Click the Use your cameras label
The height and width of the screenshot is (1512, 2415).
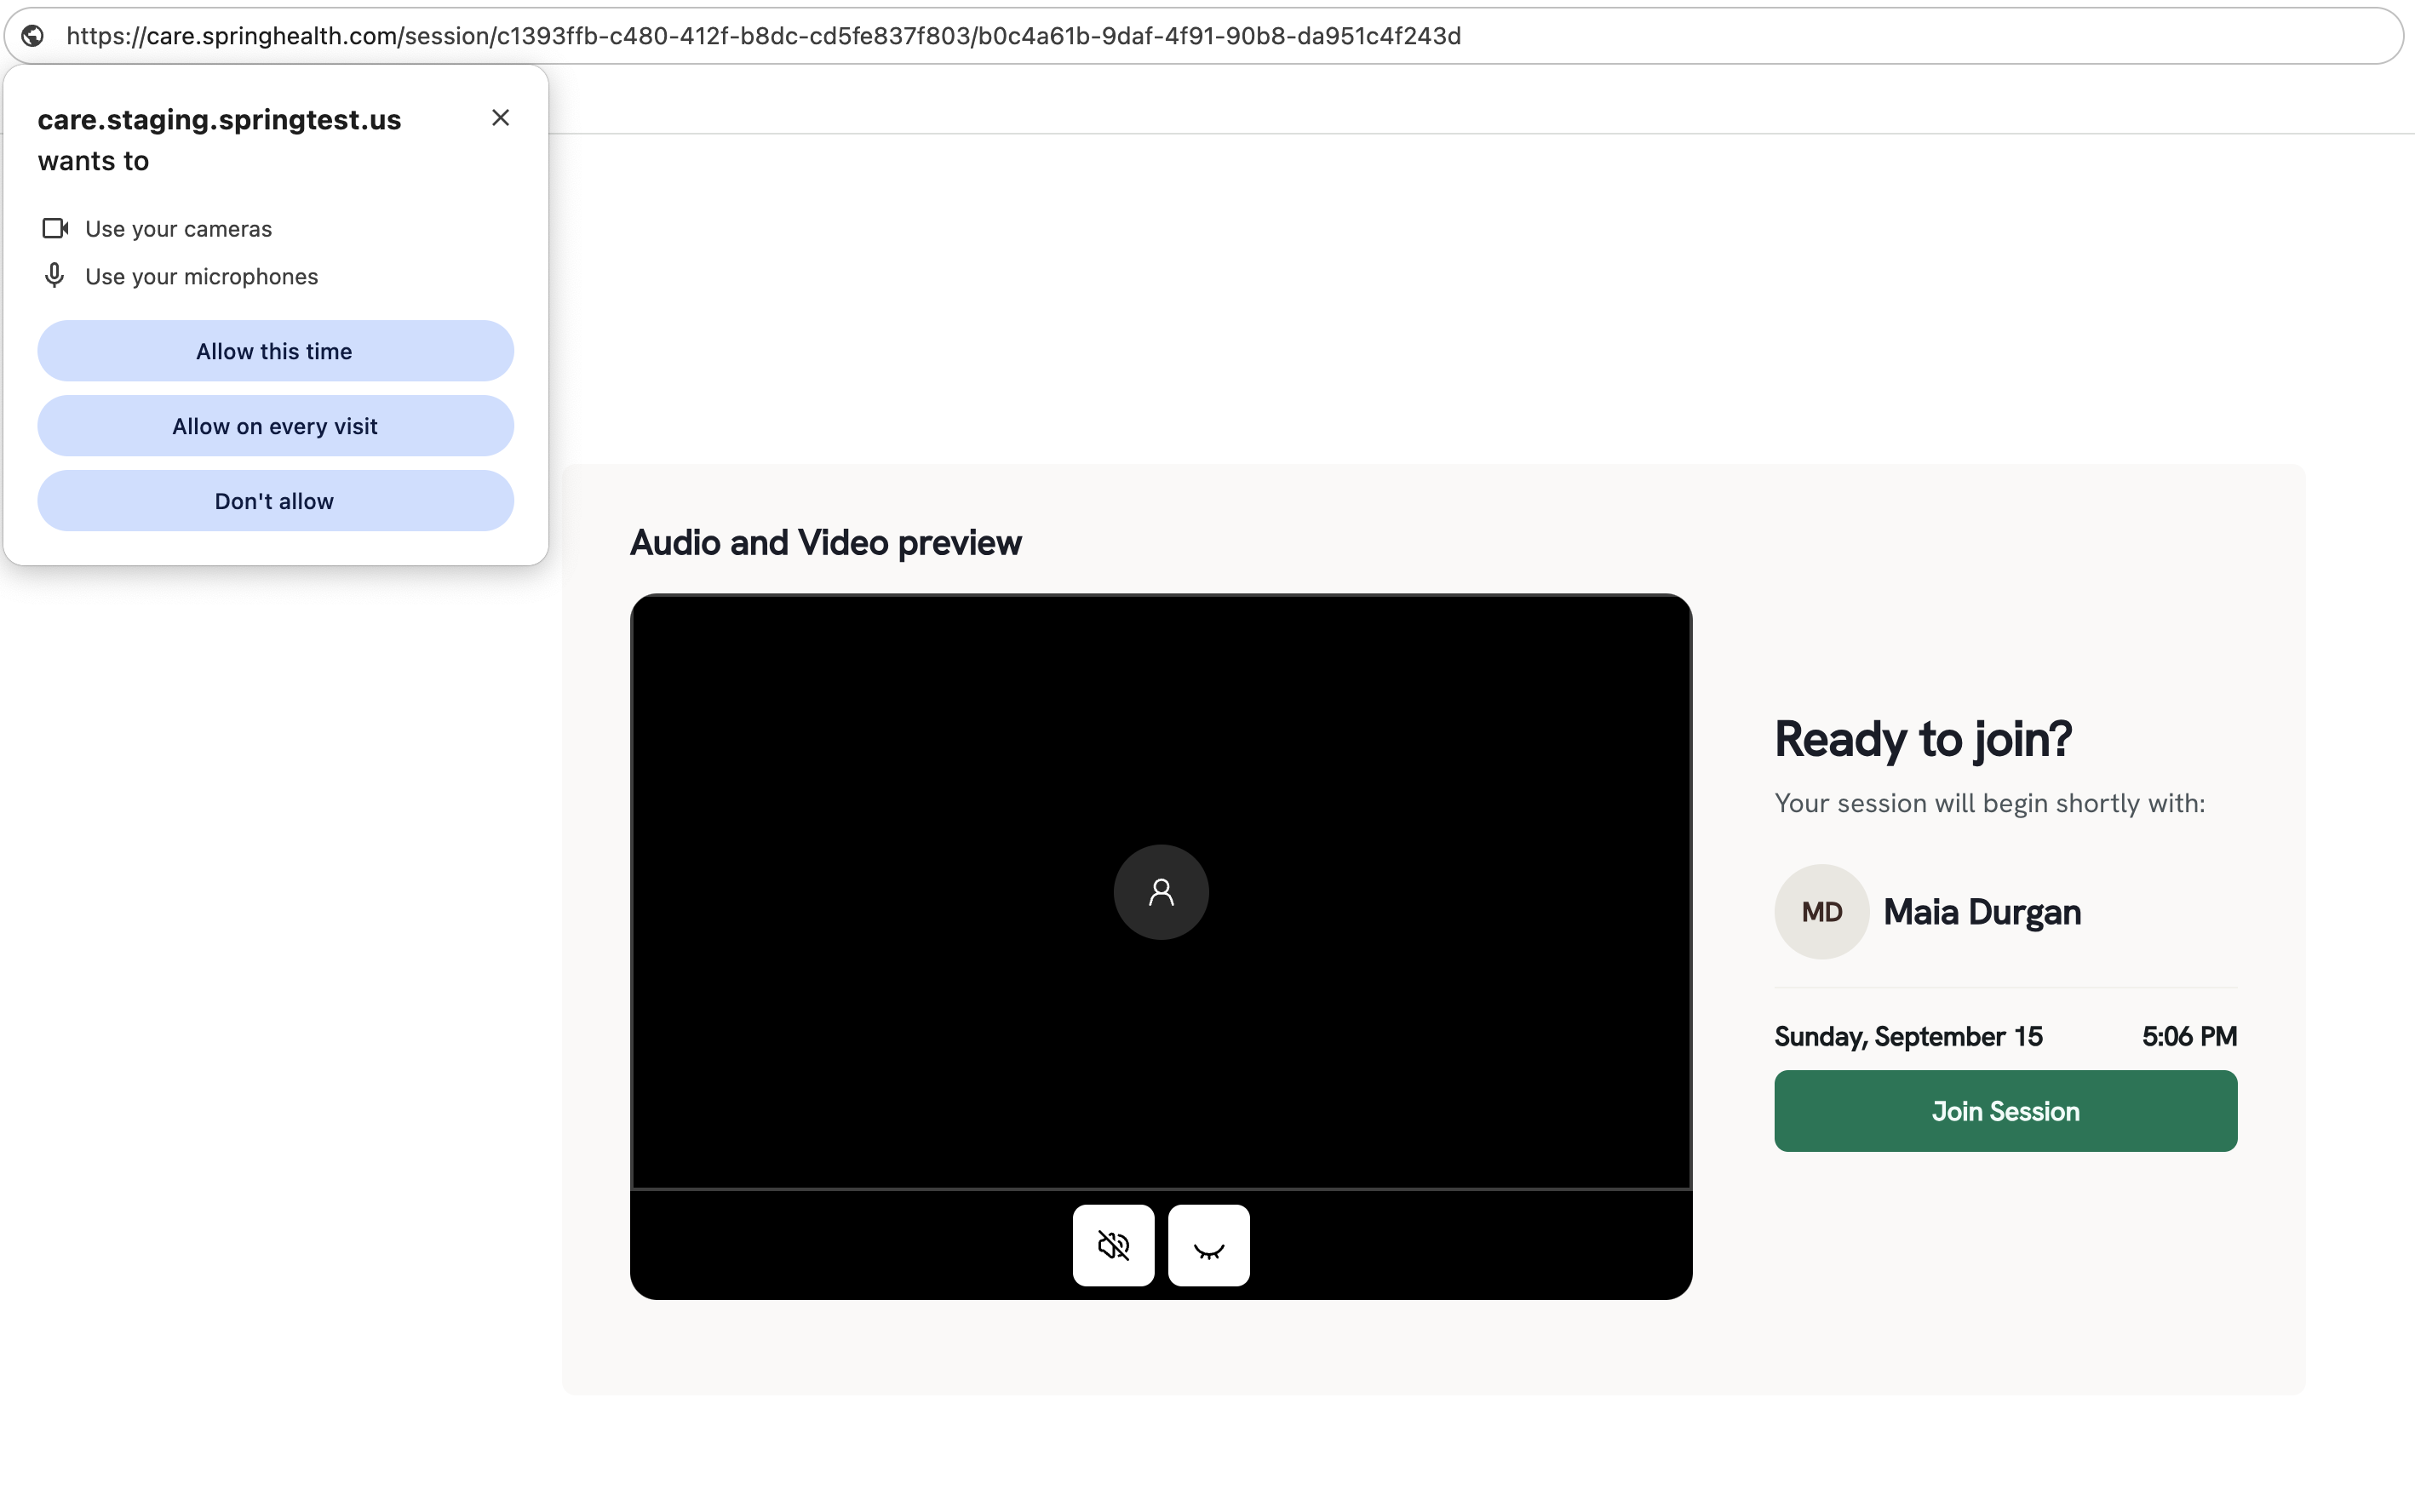click(x=178, y=229)
